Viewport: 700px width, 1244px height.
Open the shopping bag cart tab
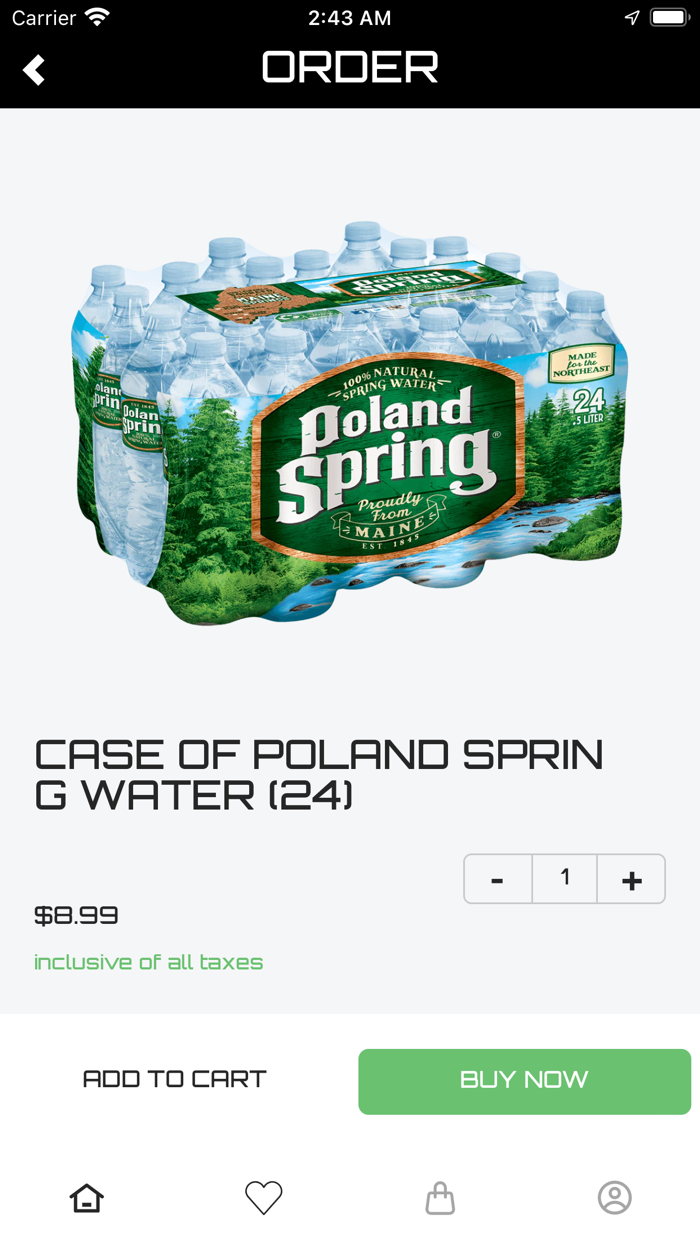pos(440,1197)
